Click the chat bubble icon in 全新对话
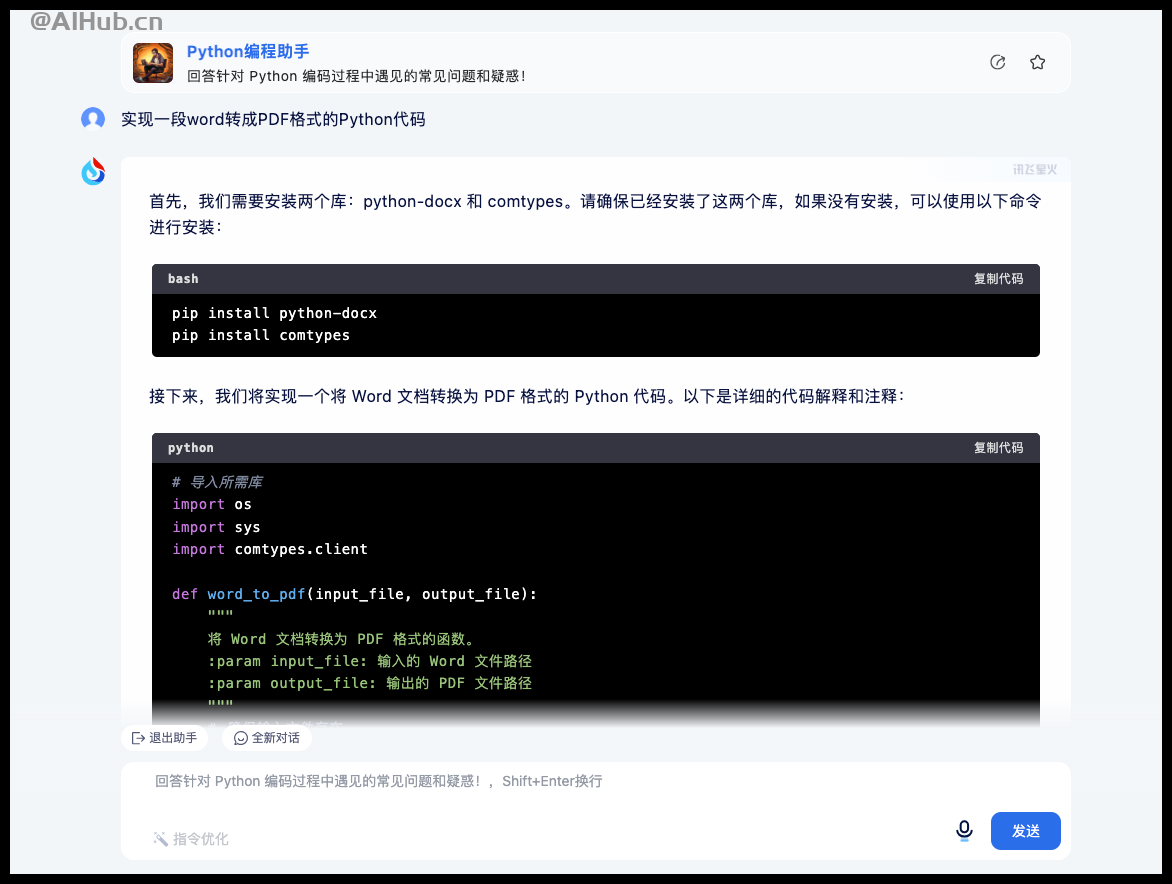Viewport: 1172px width, 884px height. pos(241,738)
